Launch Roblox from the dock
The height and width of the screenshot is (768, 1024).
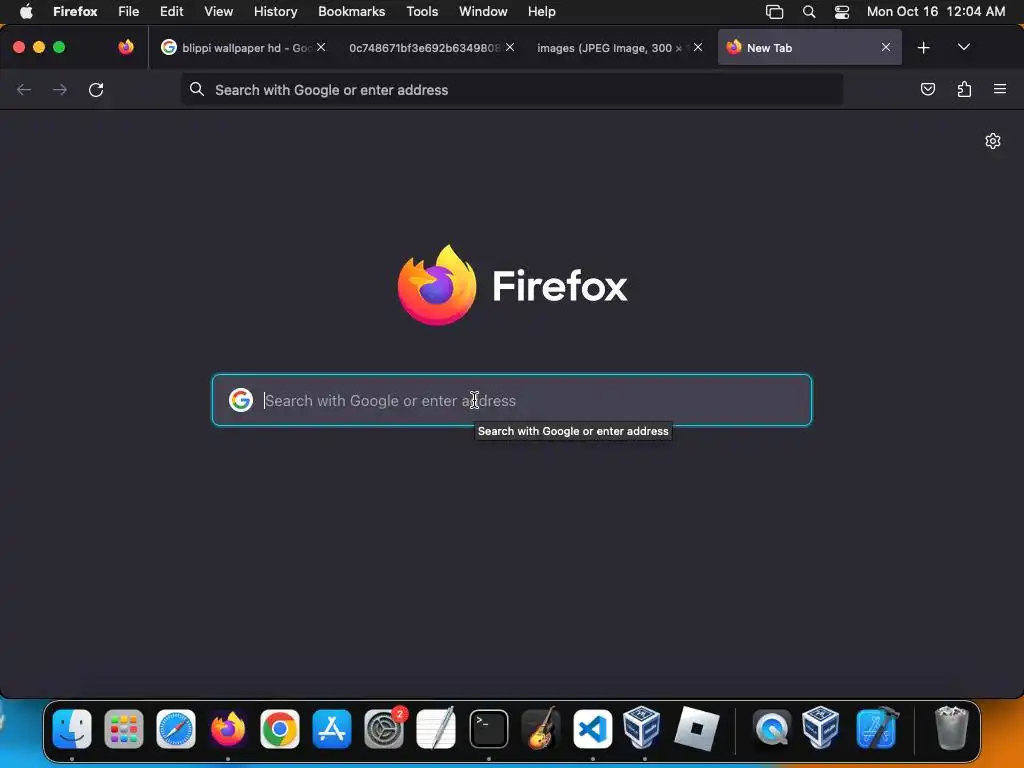[x=696, y=728]
